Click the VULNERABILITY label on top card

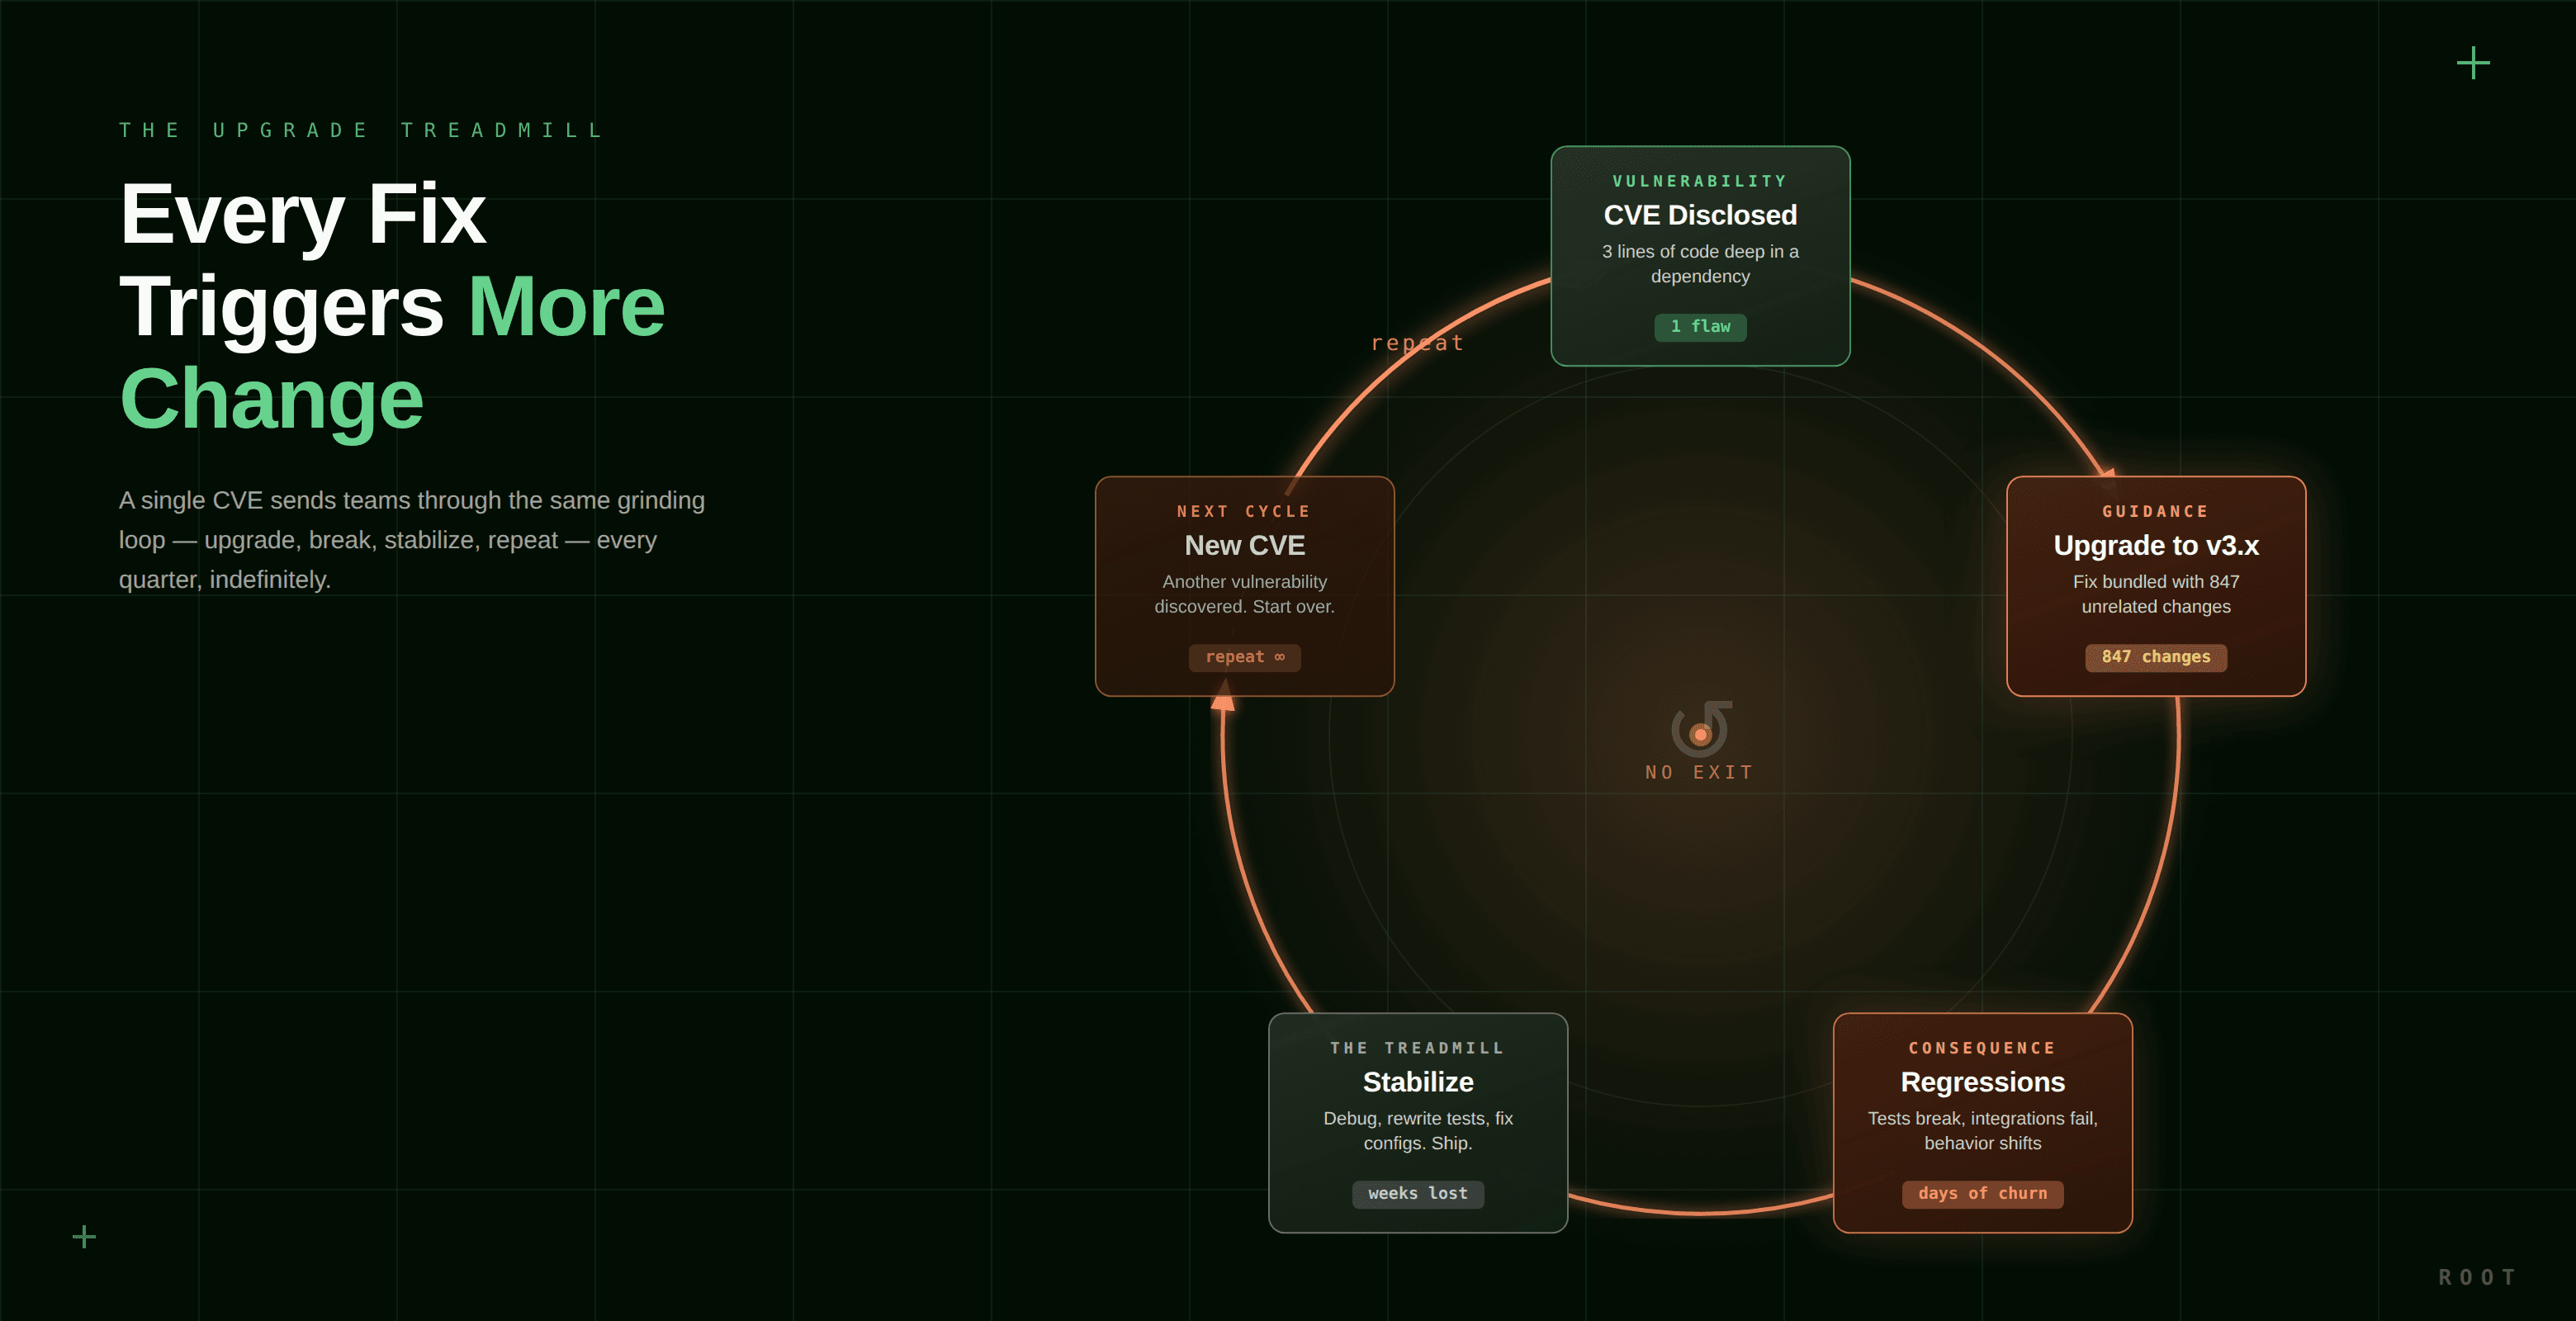coord(1699,181)
